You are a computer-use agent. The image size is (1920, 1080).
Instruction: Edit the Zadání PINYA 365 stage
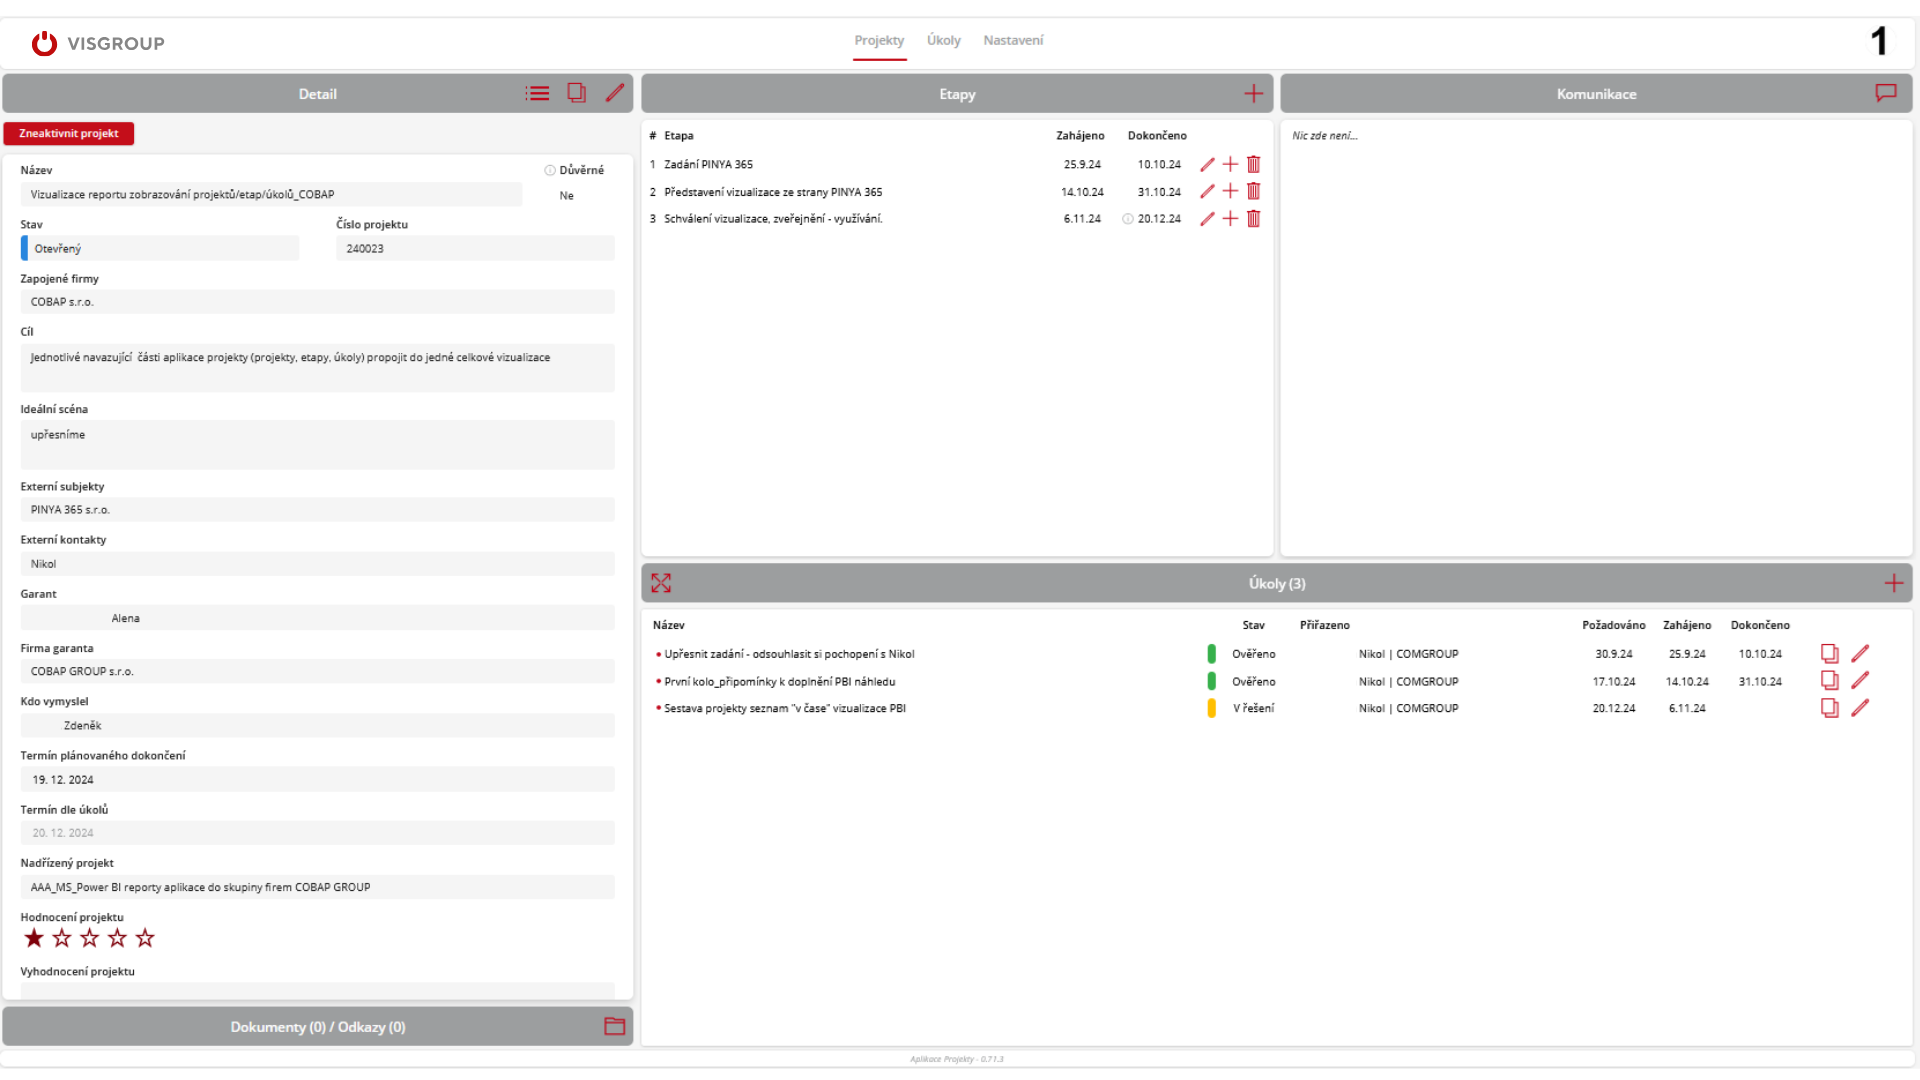point(1207,164)
